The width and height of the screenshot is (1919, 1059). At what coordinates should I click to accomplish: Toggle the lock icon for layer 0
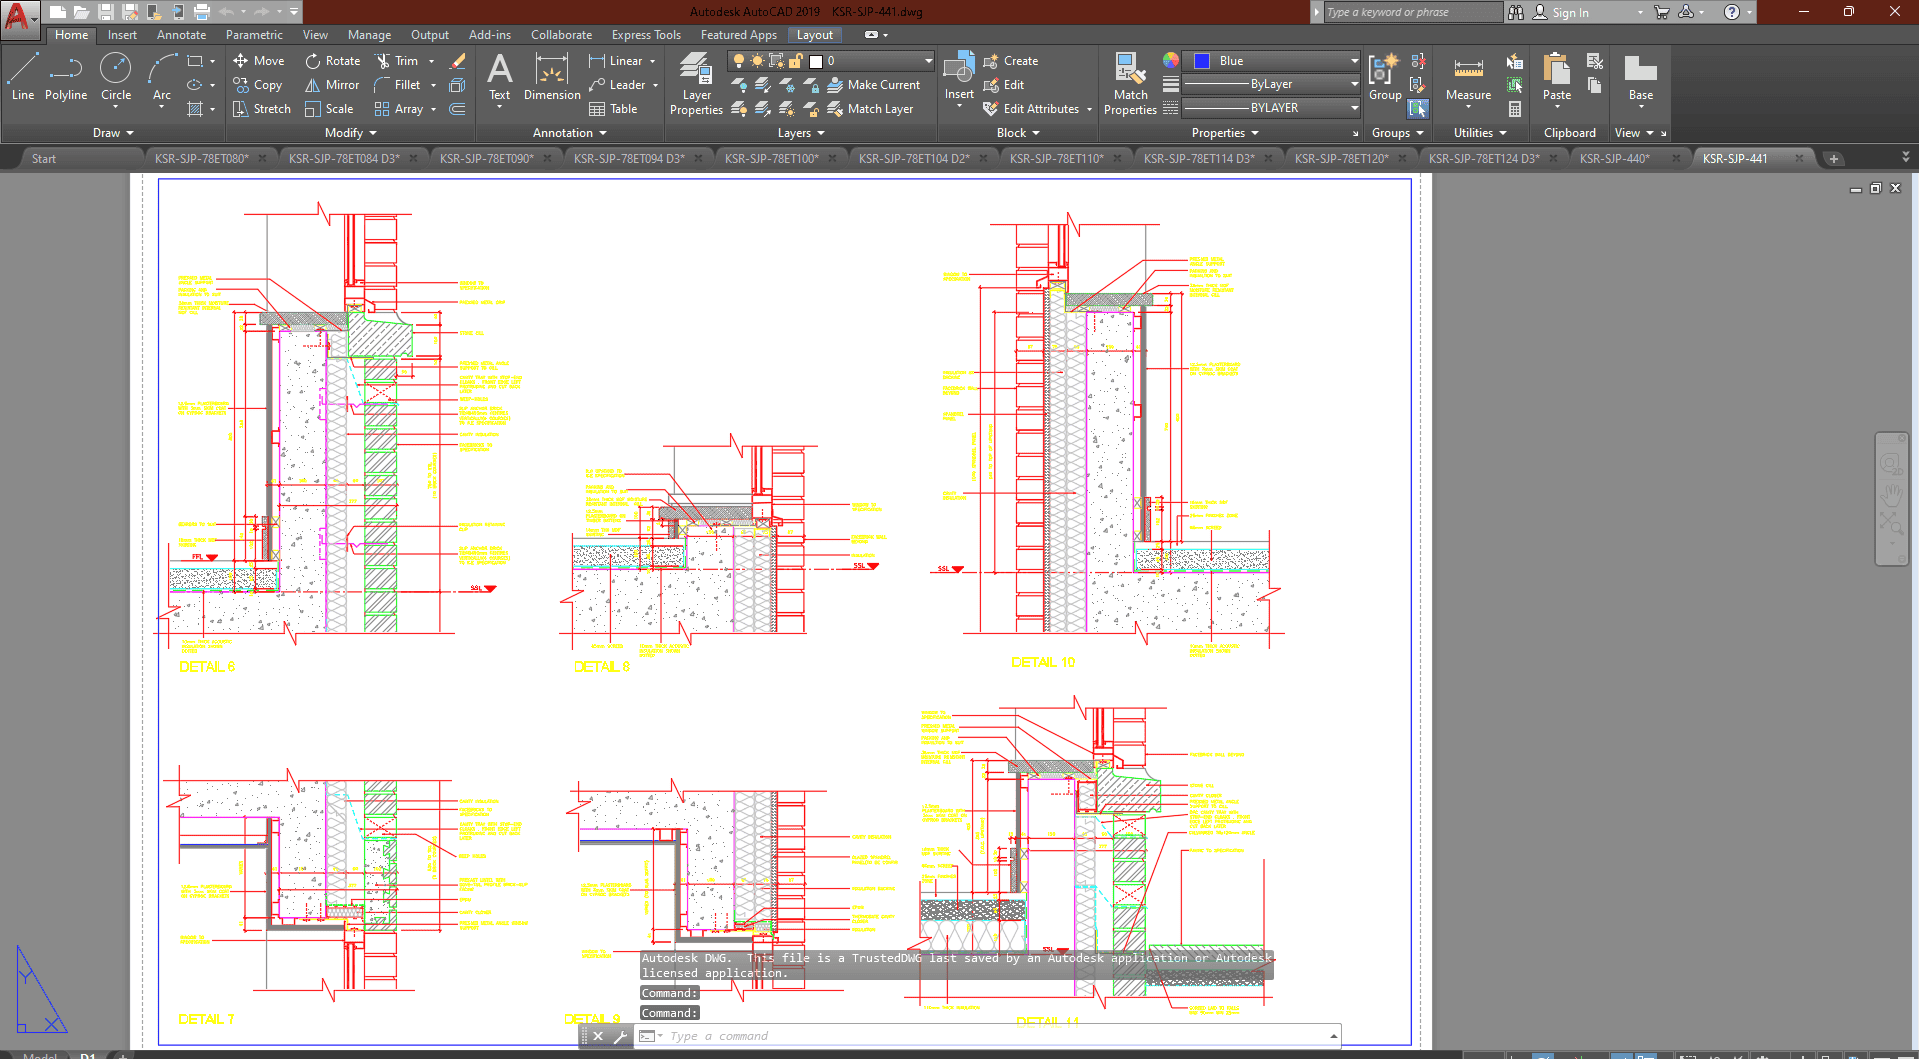tap(795, 61)
